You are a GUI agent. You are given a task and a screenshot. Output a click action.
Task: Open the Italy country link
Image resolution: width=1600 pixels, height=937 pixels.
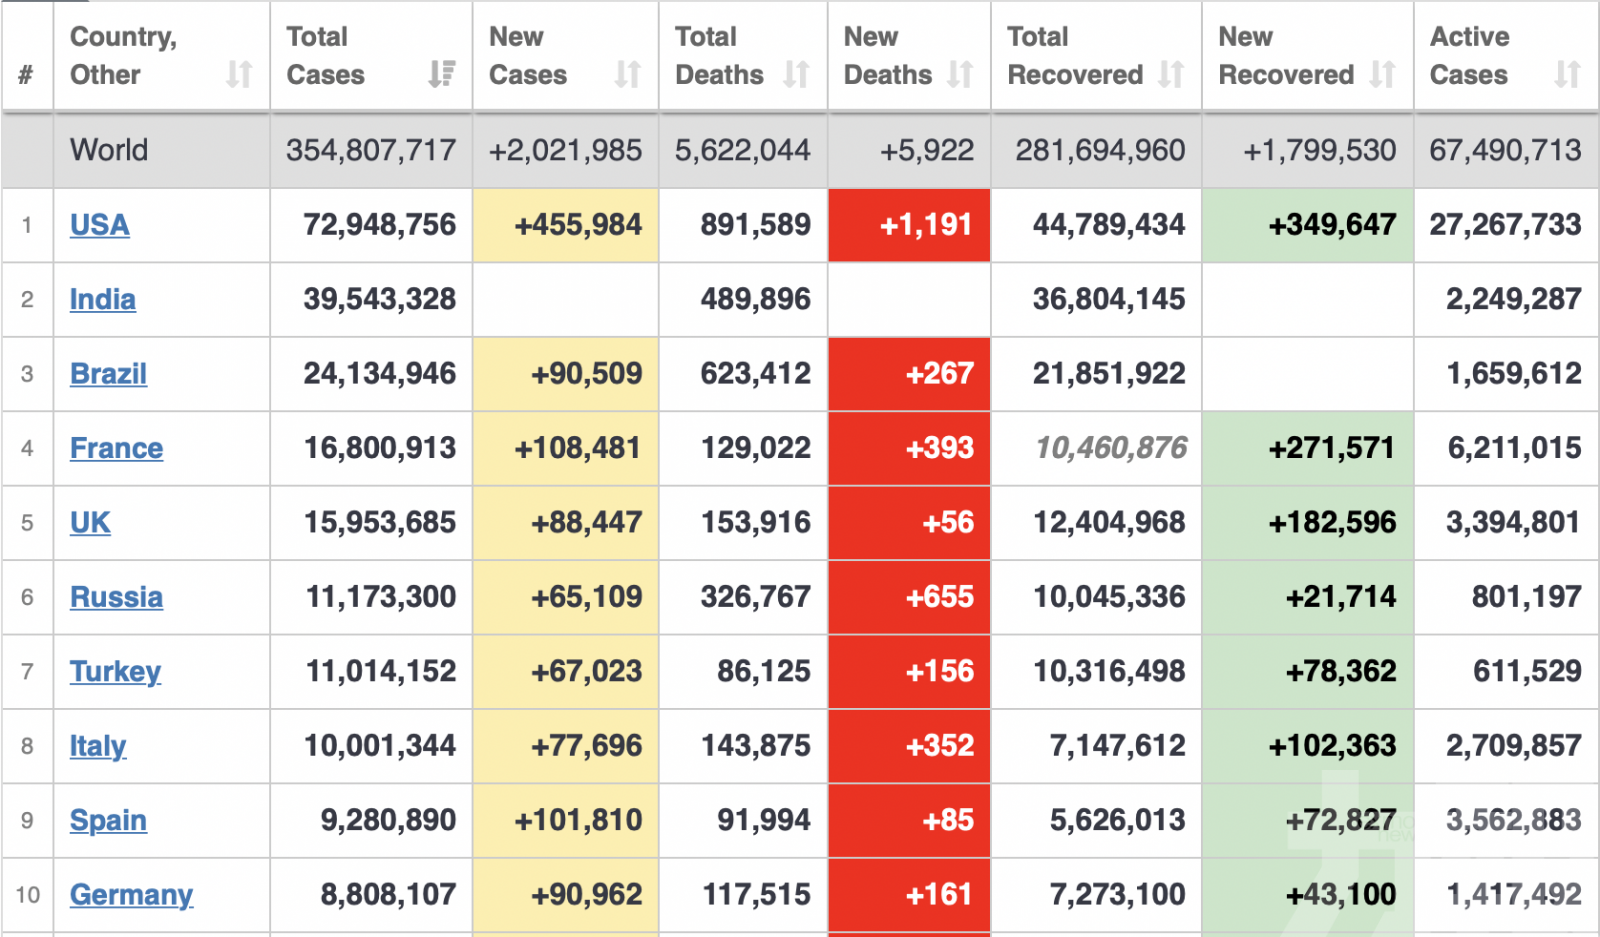tap(97, 746)
